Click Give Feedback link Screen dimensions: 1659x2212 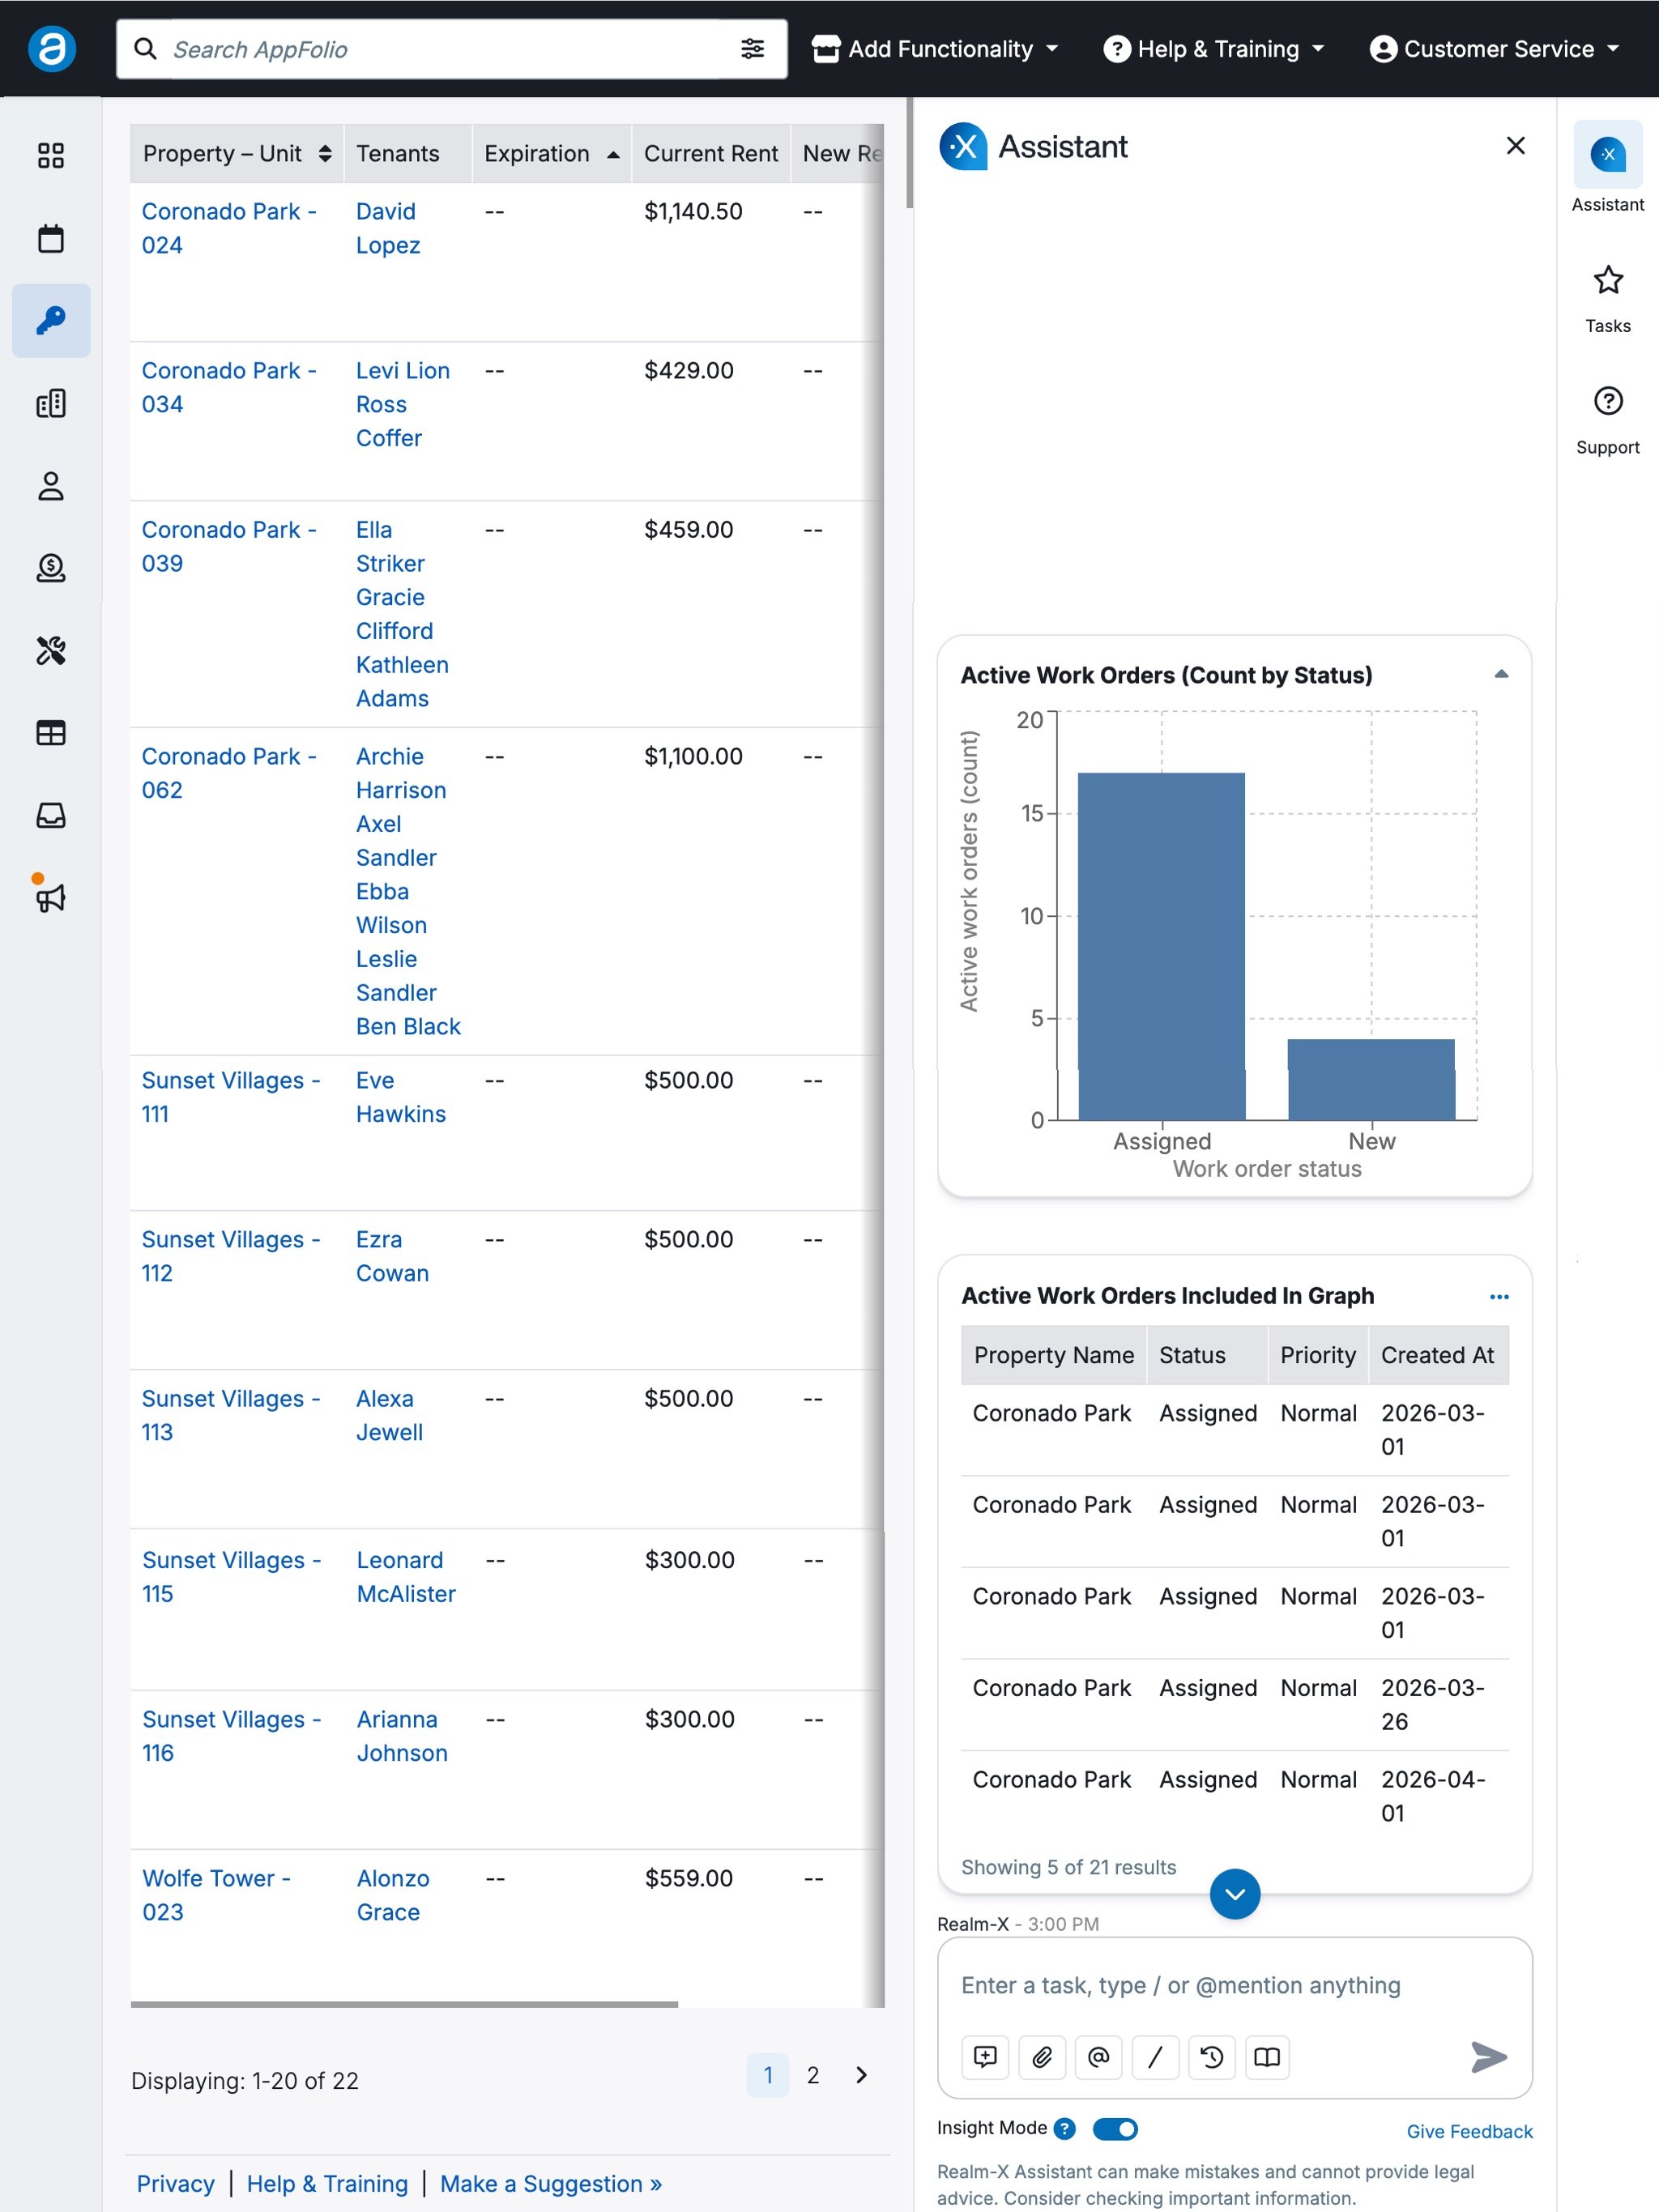(x=1469, y=2131)
